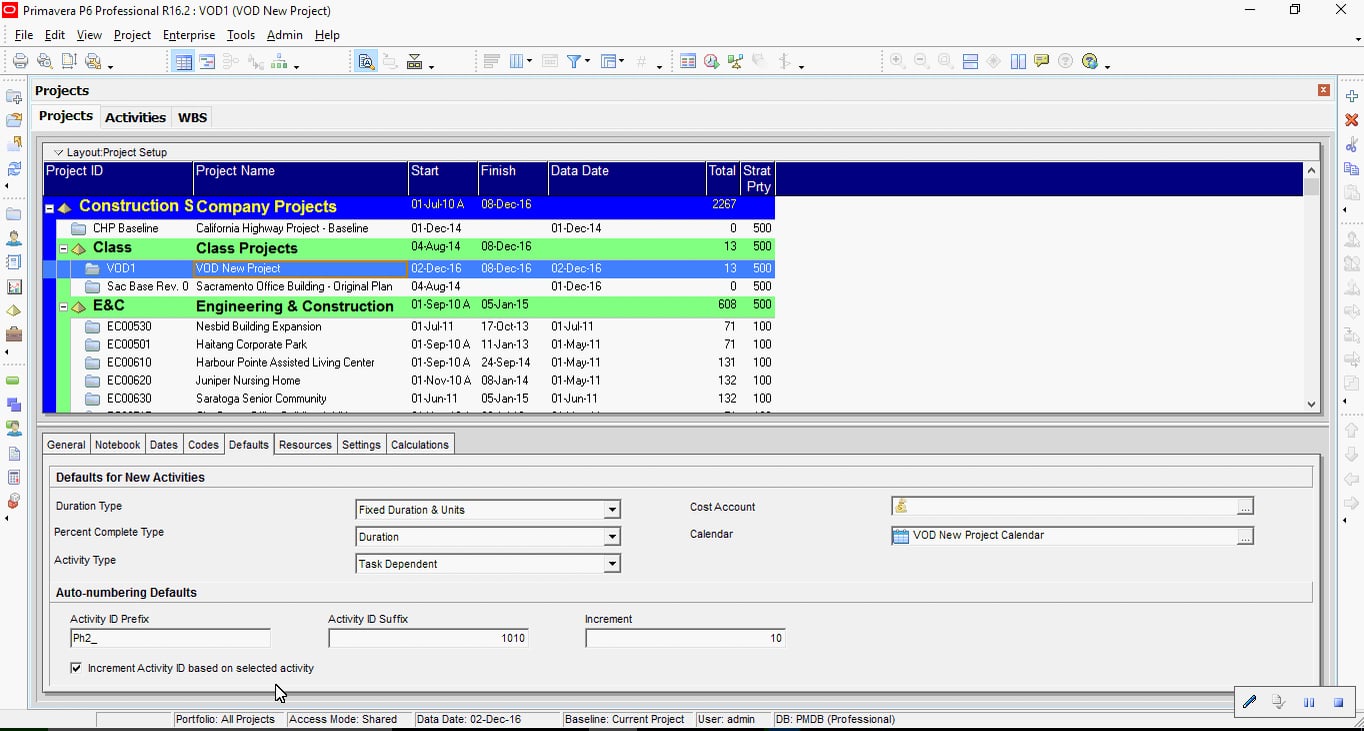Open the Activity Type dropdown
This screenshot has width=1364, height=731.
[x=611, y=564]
